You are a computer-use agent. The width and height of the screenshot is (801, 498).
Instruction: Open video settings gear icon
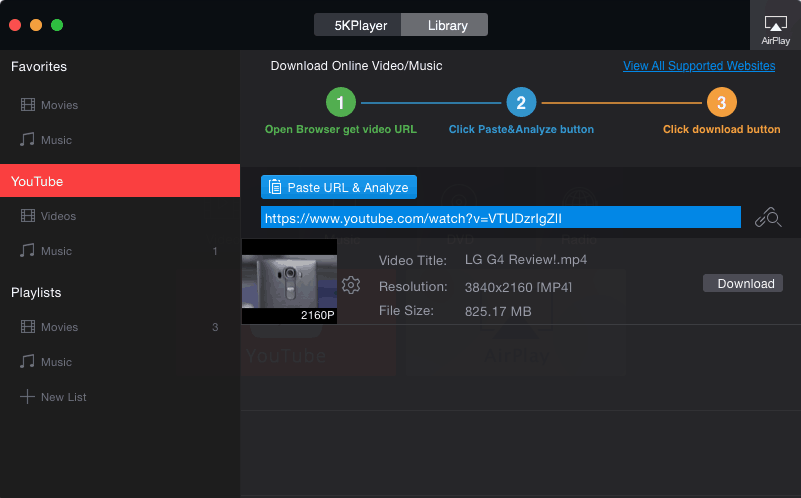coord(351,285)
